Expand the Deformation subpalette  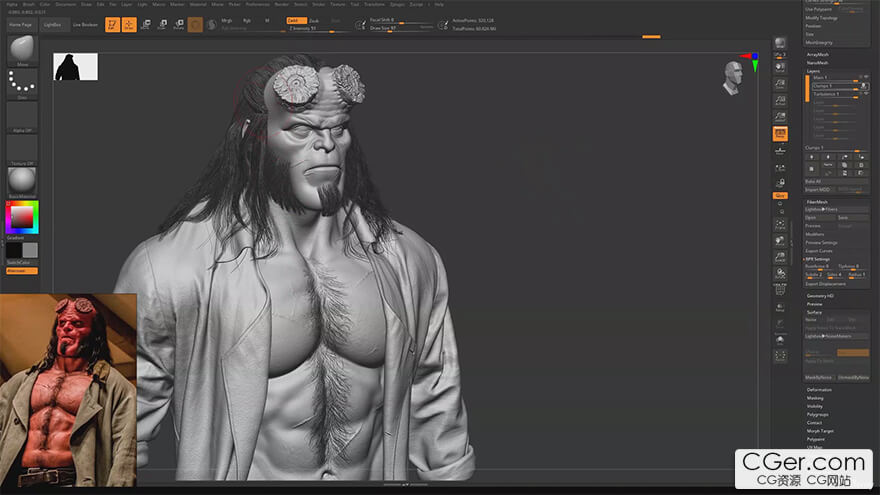coord(819,389)
